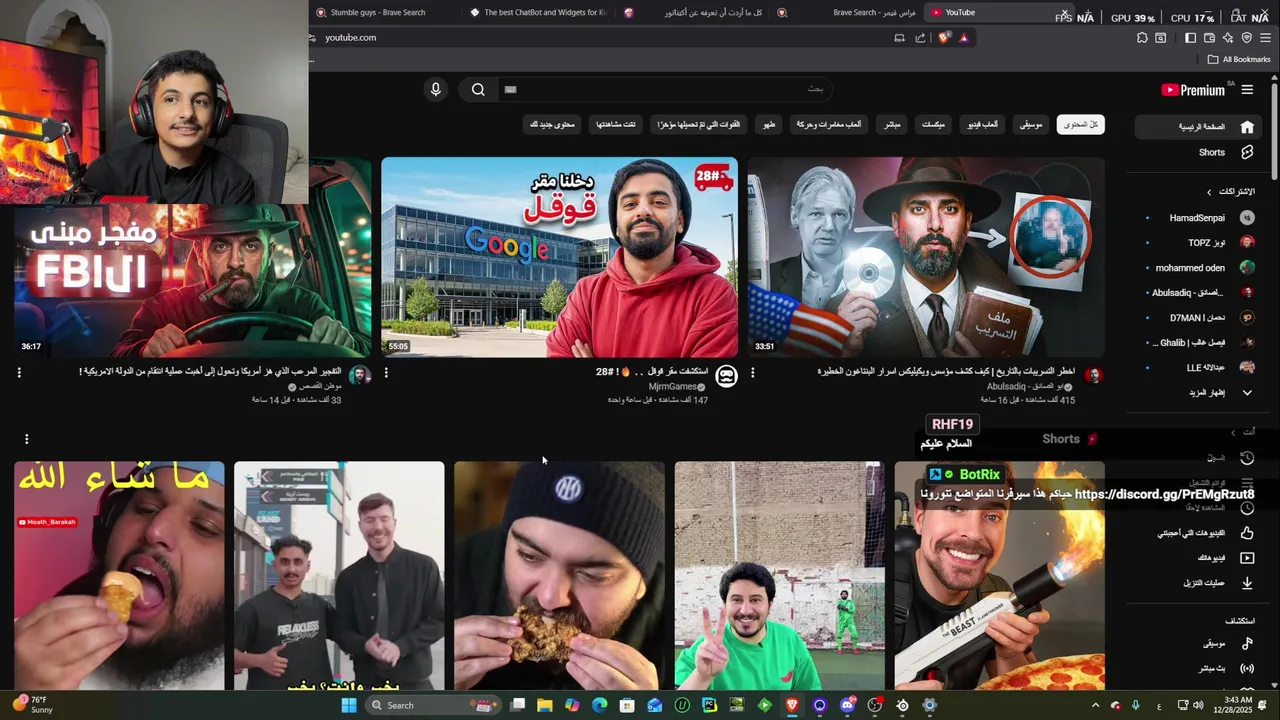The width and height of the screenshot is (1280, 720).
Task: Expand the Subscriptions section header arrow
Action: tap(1209, 191)
